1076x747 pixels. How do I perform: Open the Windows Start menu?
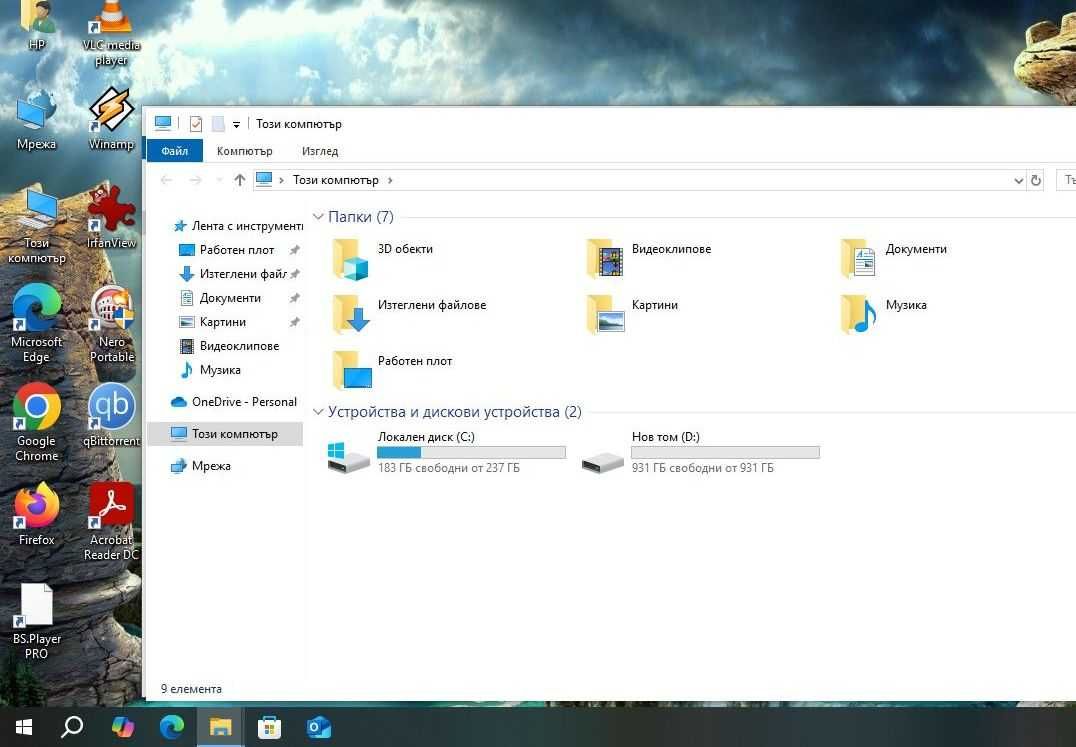(23, 726)
